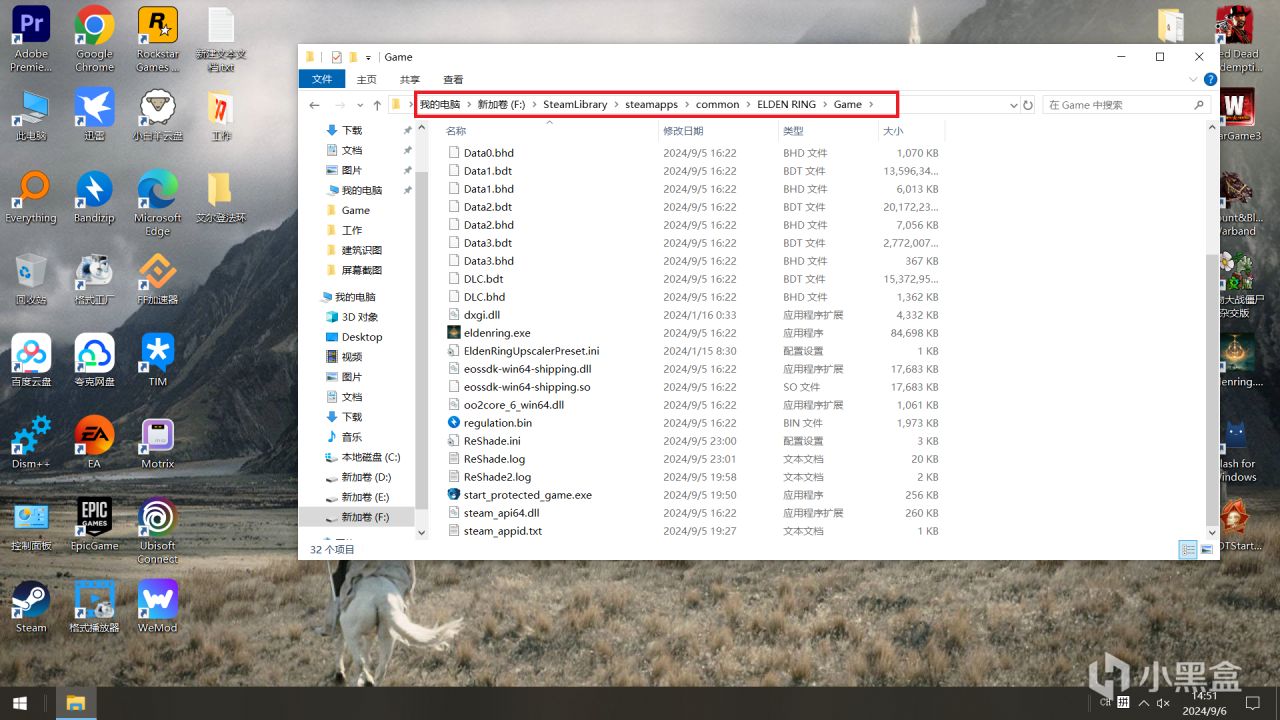This screenshot has height=720, width=1280.
Task: Select the Steam desktop icon
Action: point(31,606)
